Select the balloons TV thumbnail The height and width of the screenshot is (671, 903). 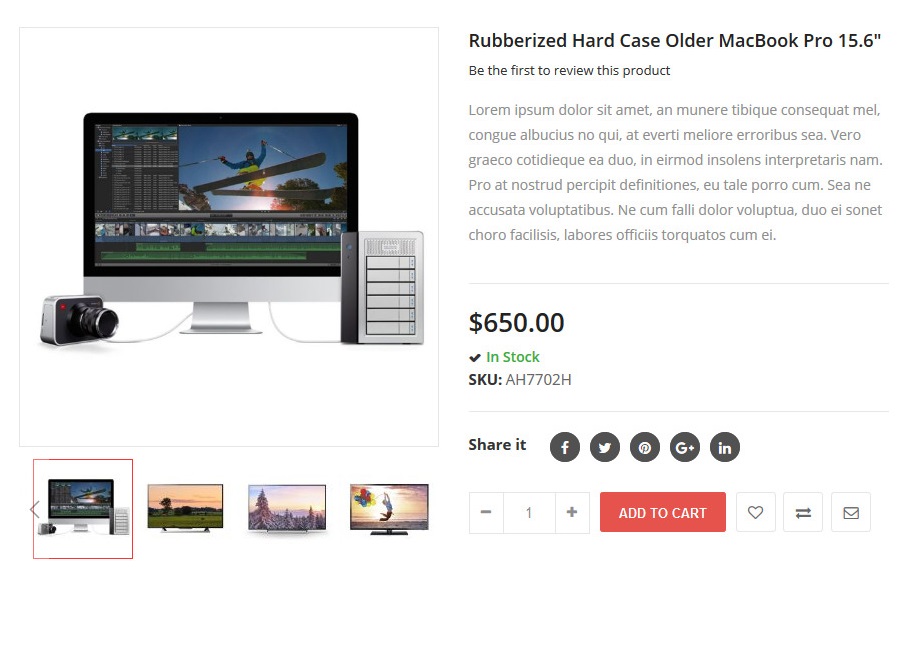(x=389, y=508)
